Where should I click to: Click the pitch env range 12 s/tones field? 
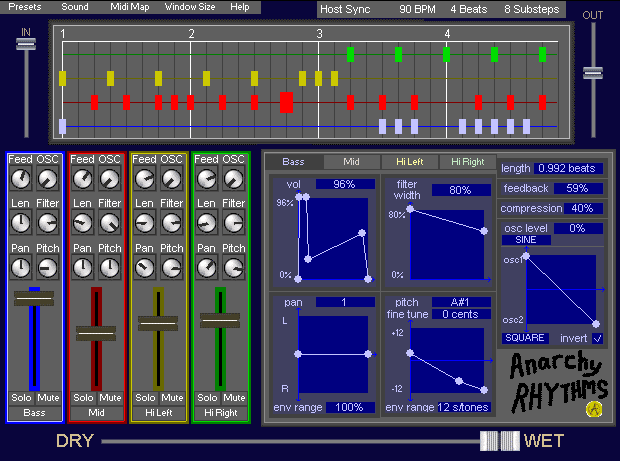463,407
